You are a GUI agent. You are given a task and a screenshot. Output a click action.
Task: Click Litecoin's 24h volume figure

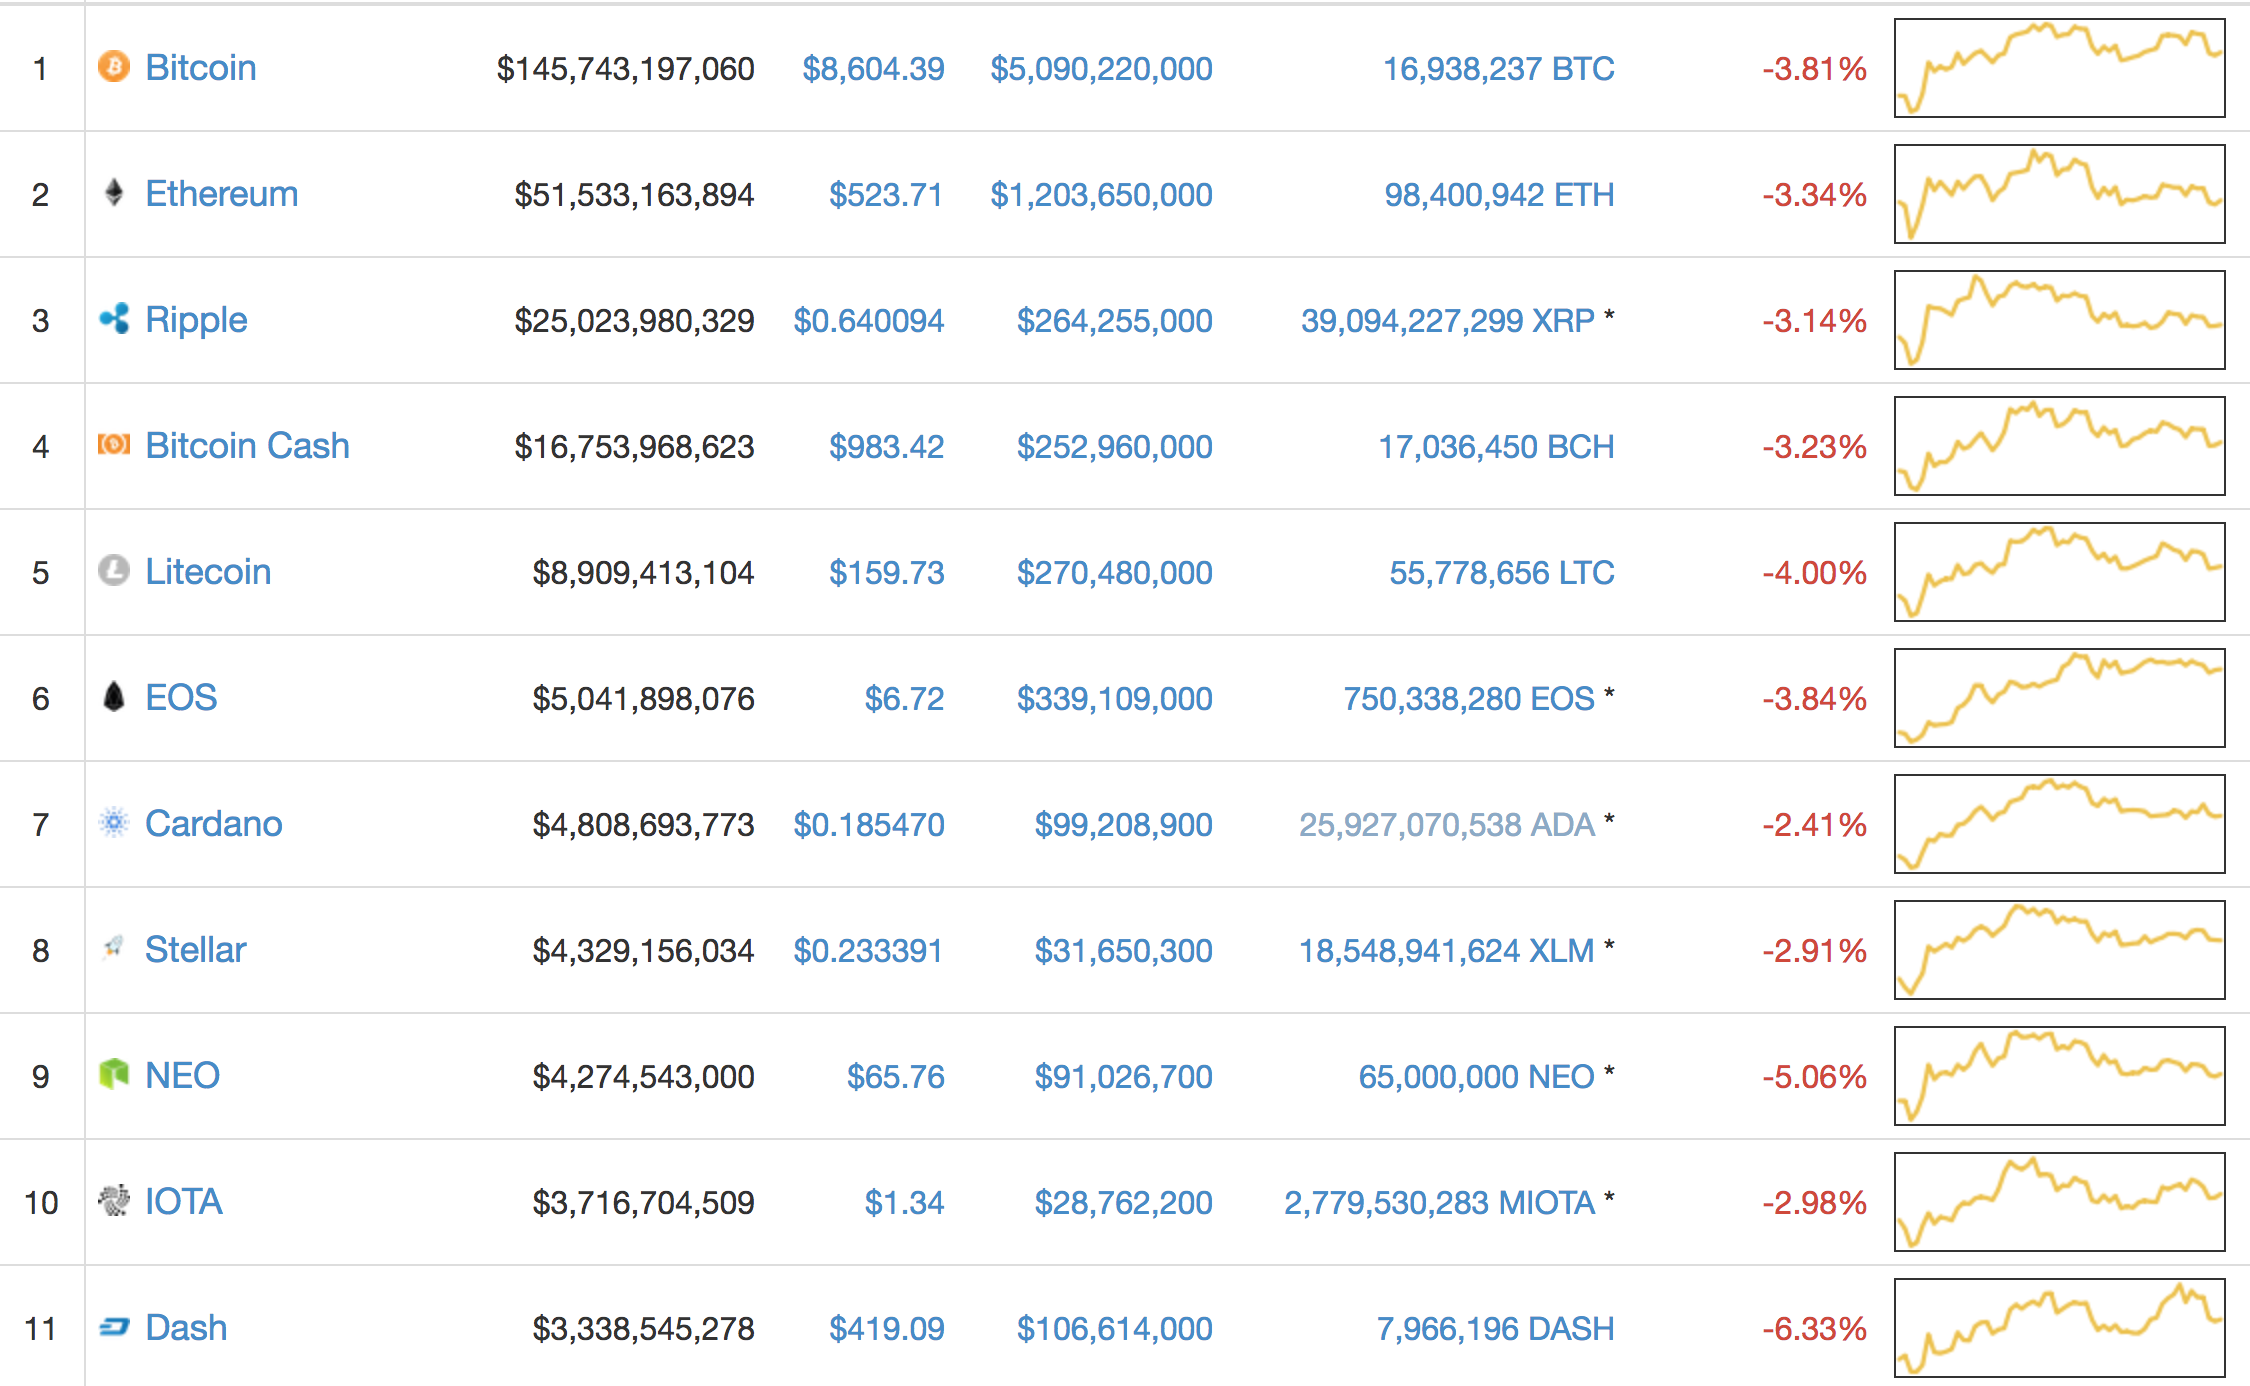pos(1114,572)
